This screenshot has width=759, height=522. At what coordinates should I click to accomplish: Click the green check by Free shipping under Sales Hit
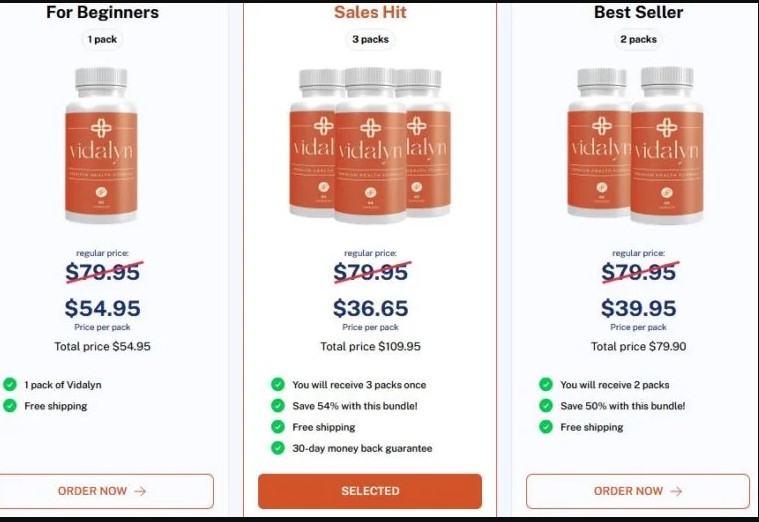pyautogui.click(x=277, y=427)
